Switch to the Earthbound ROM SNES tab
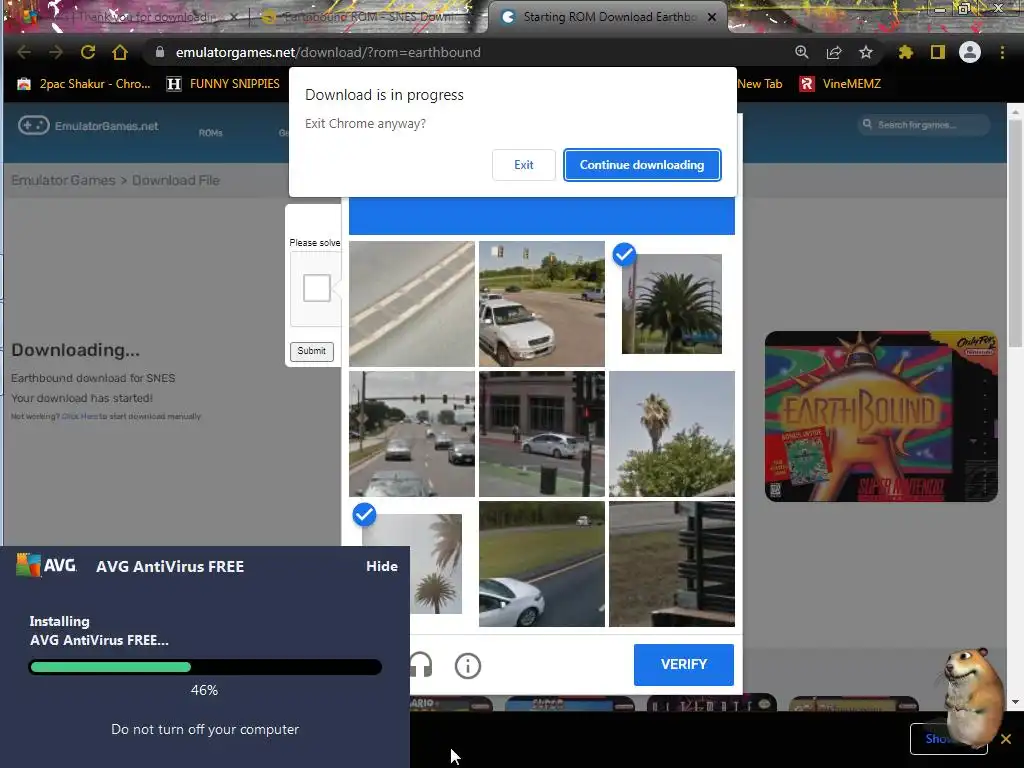Image resolution: width=1024 pixels, height=768 pixels. click(368, 17)
